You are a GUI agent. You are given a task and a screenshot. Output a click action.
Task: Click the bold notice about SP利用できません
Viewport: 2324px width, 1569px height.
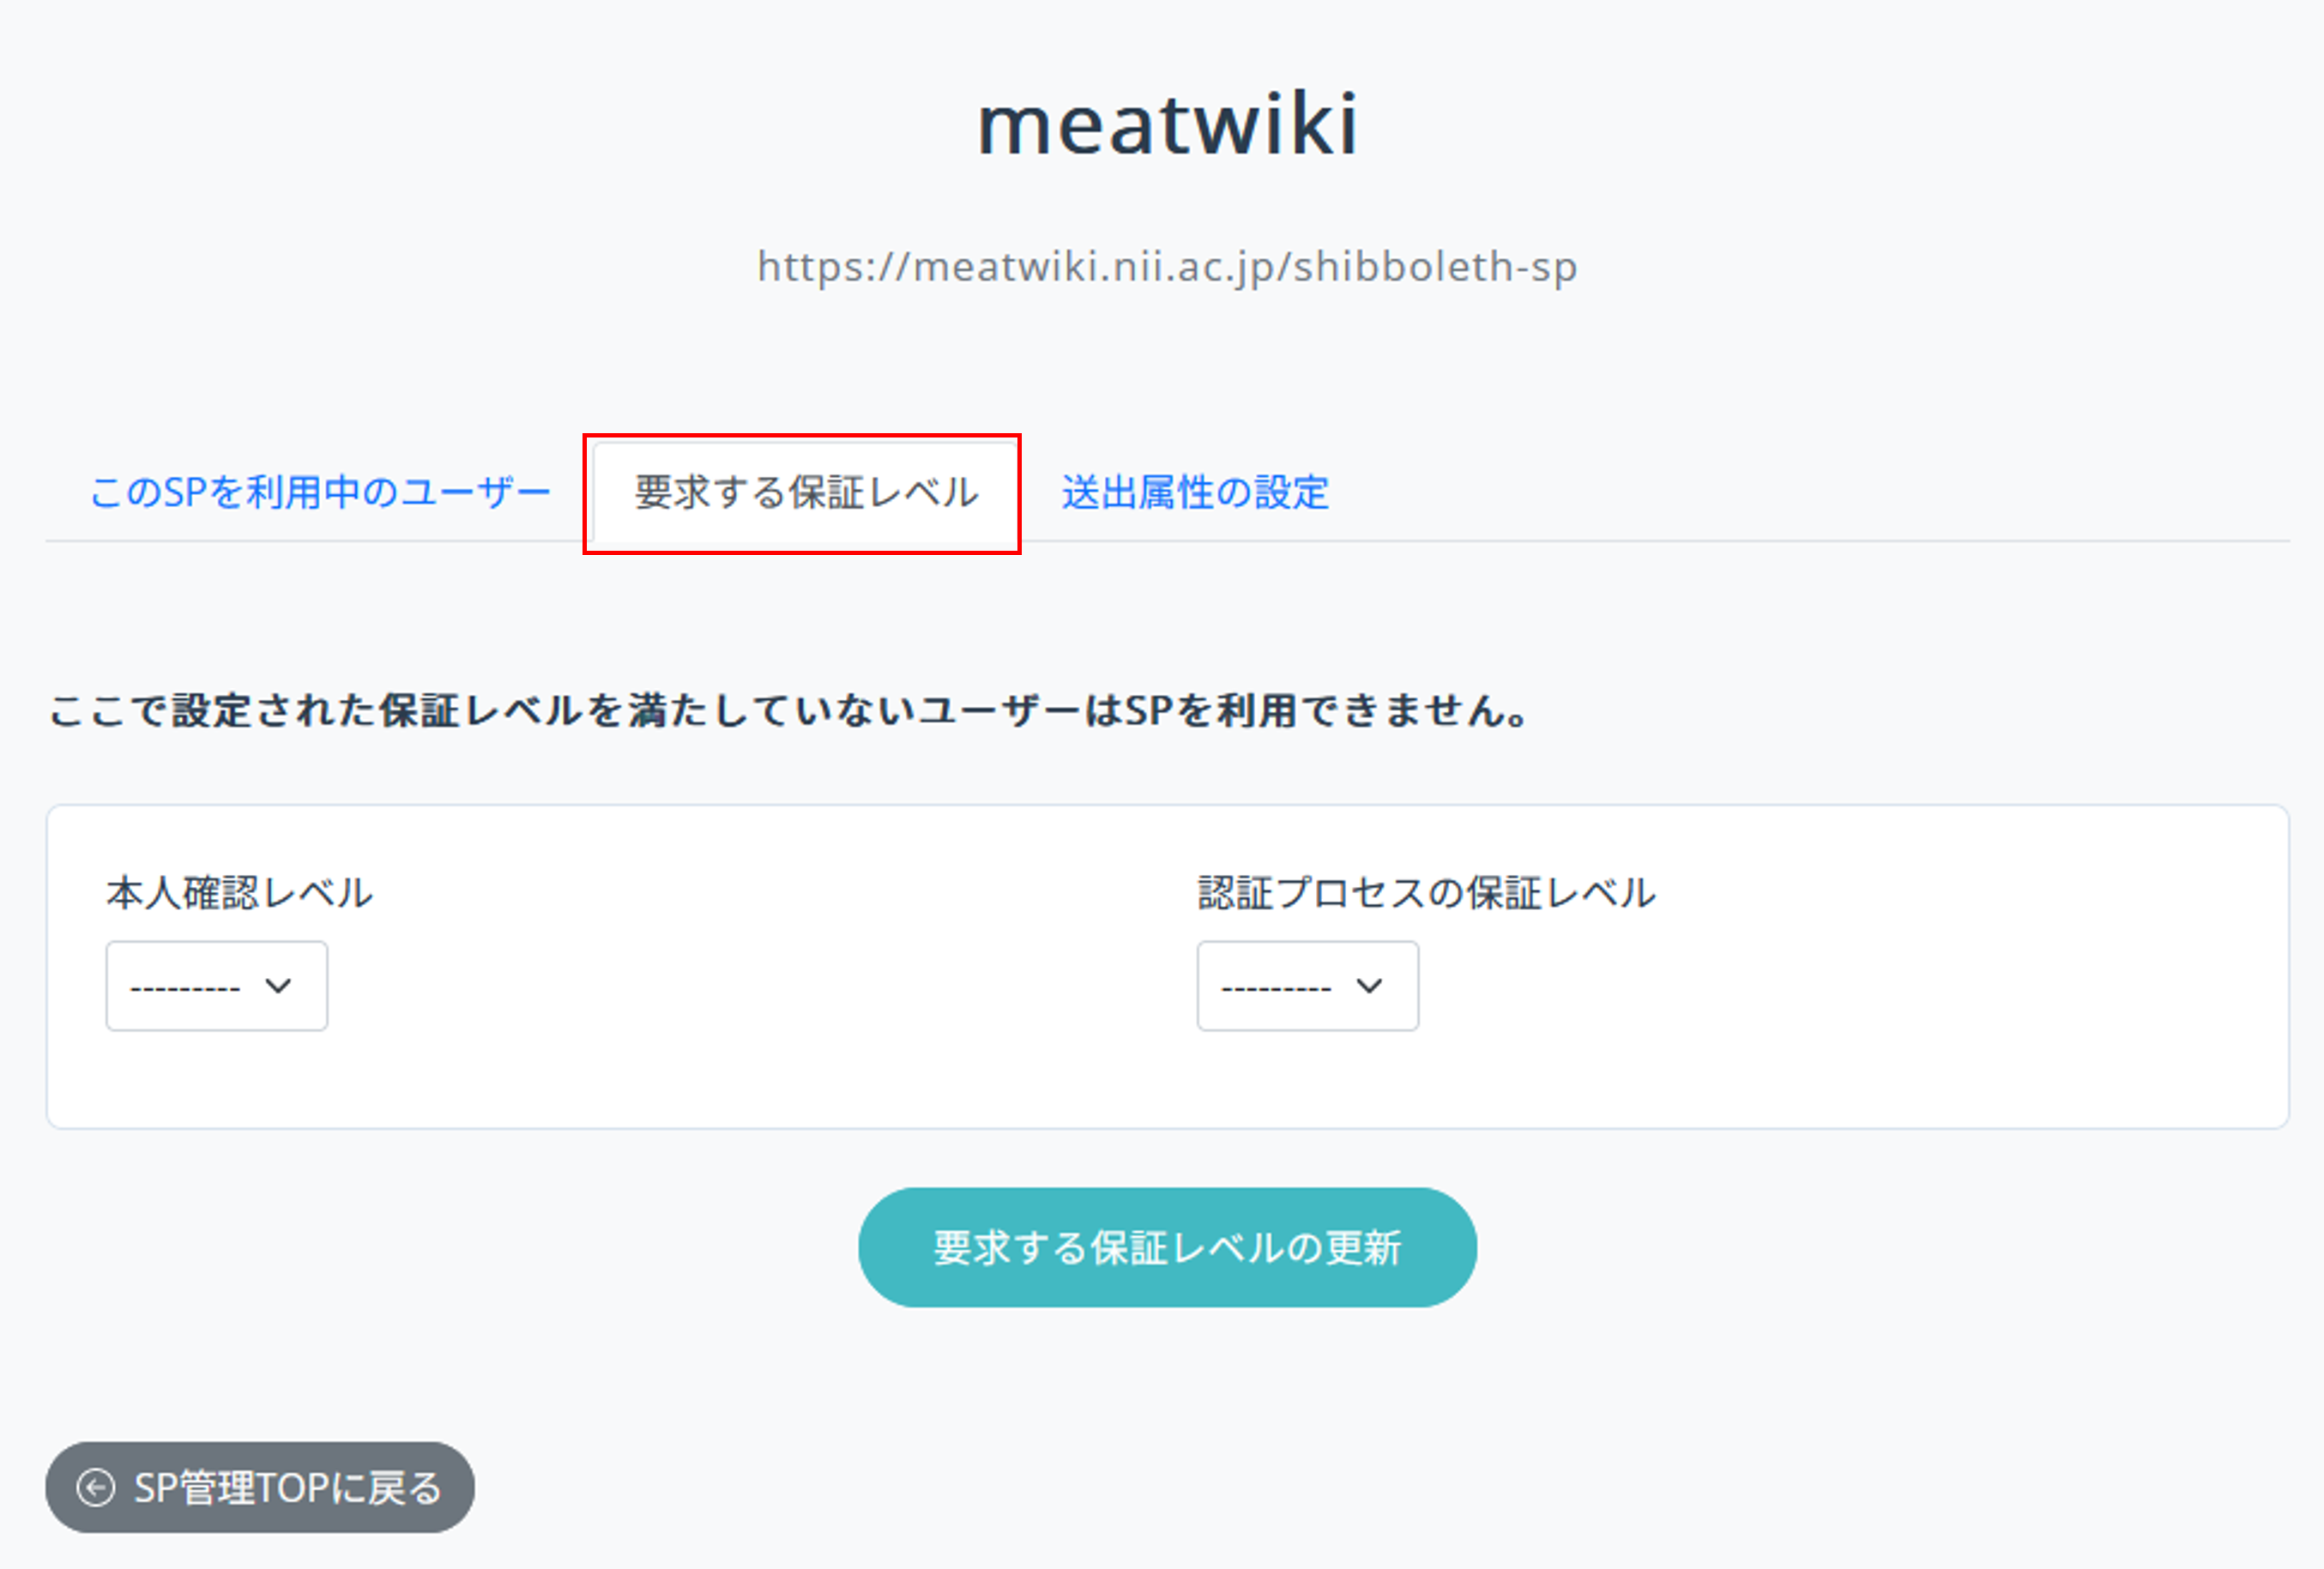click(789, 711)
